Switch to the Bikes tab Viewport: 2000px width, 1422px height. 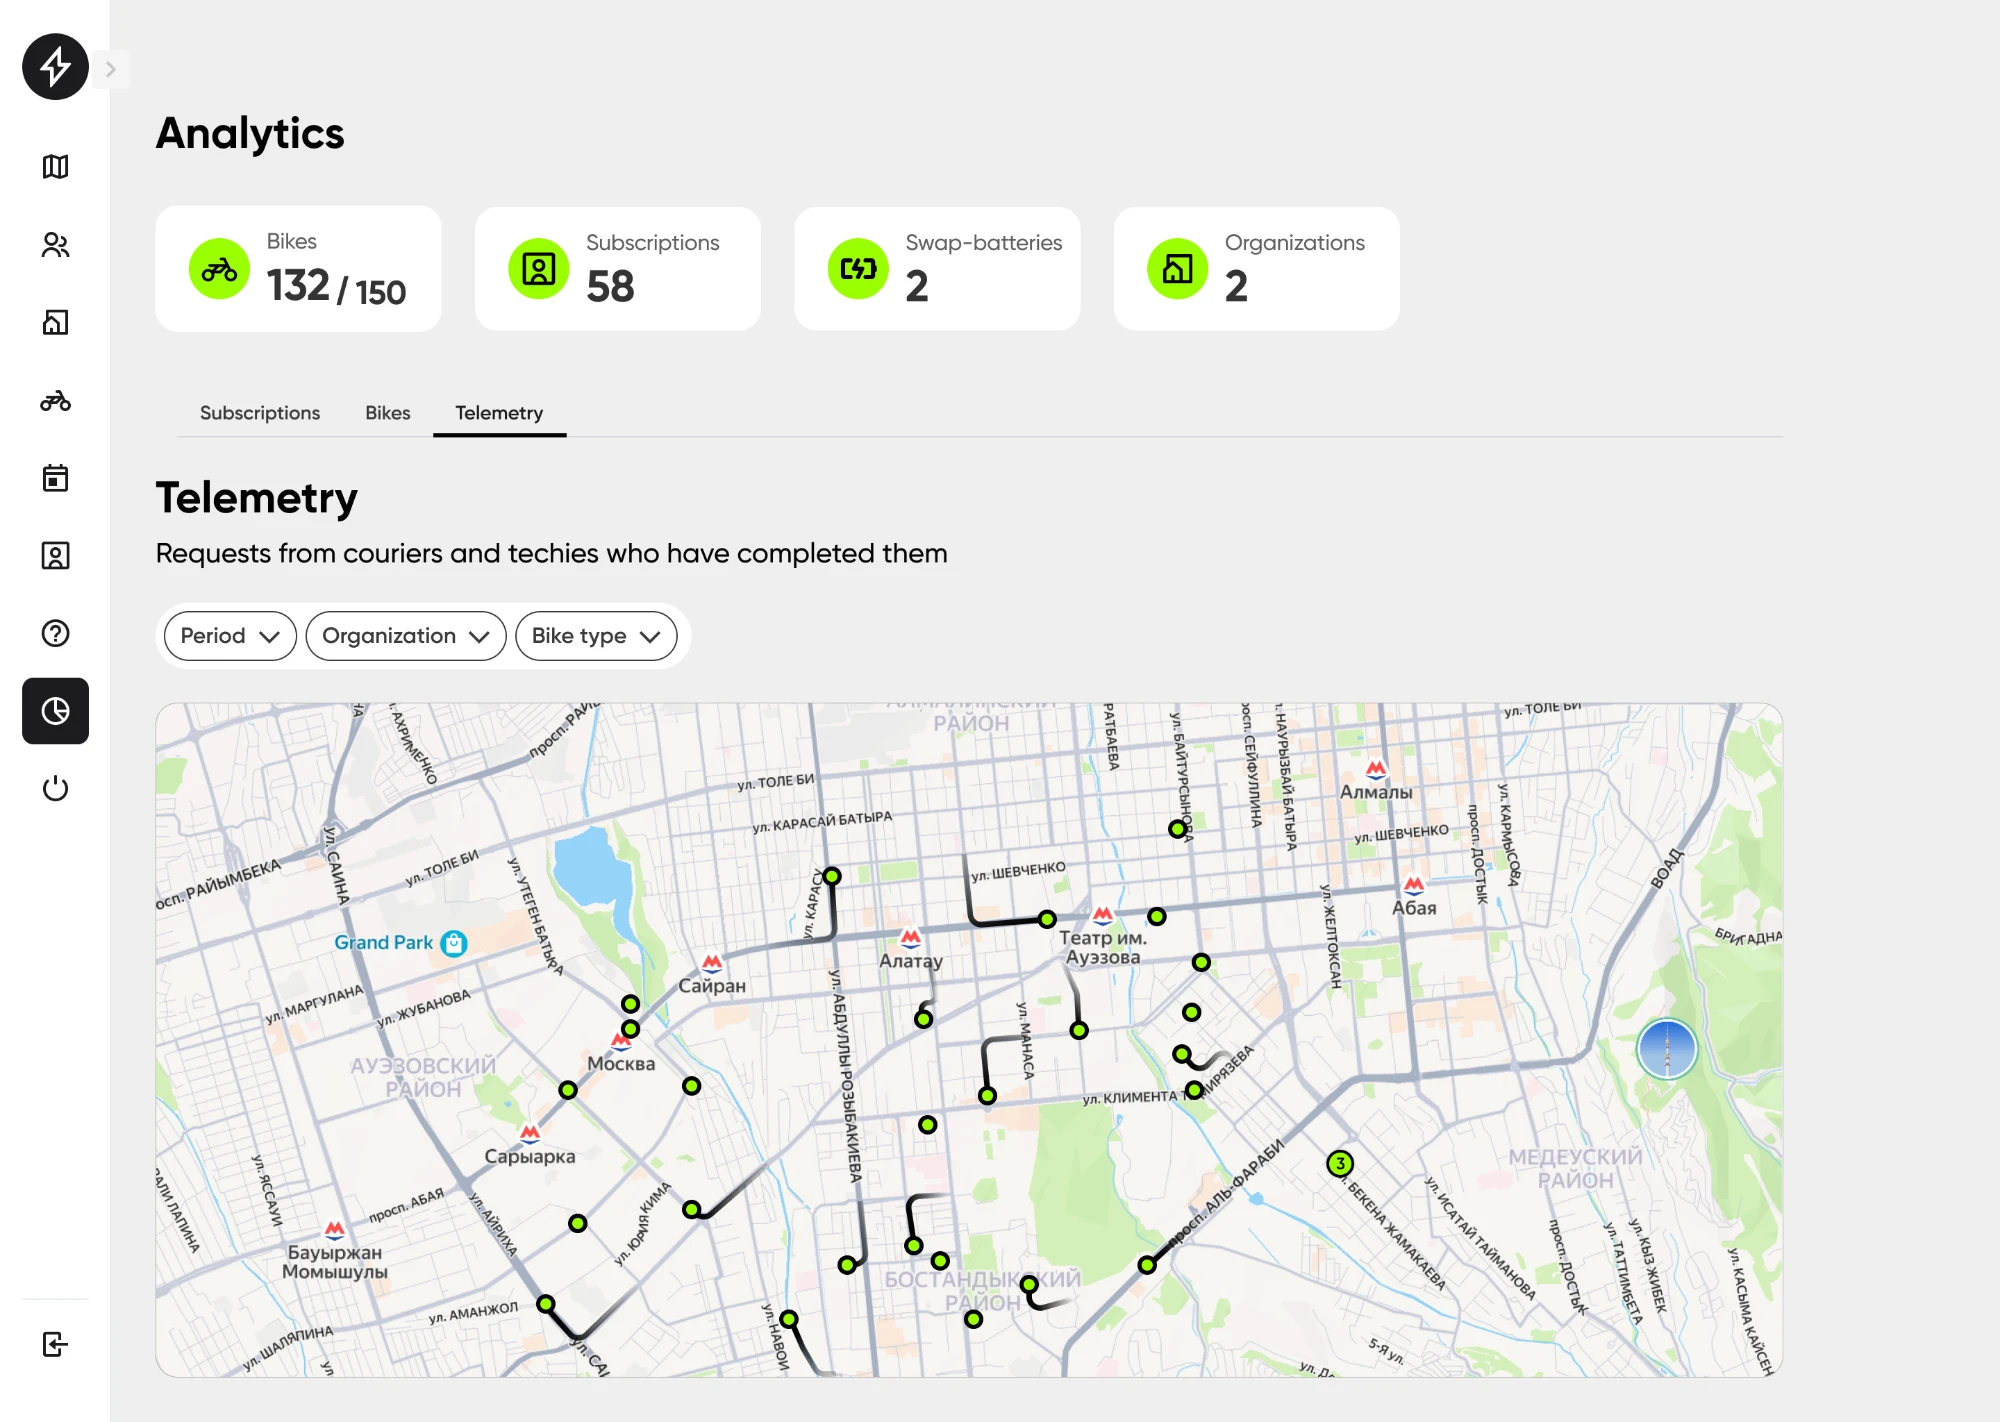388,413
